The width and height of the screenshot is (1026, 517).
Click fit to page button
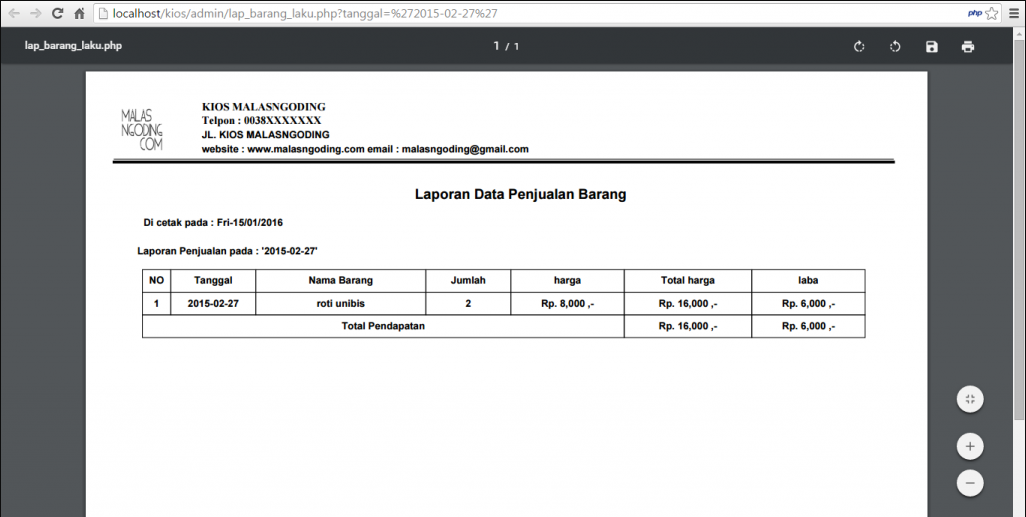pos(970,399)
